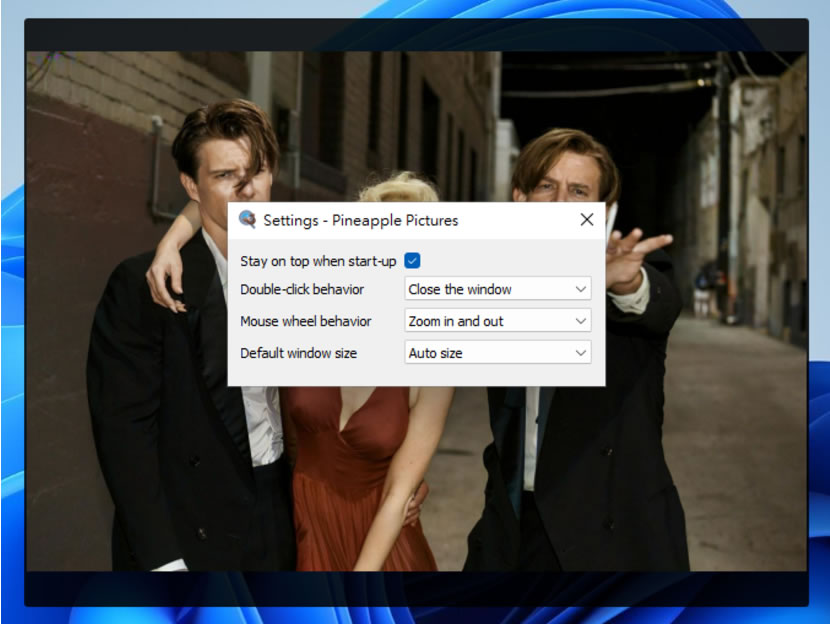Image resolution: width=830 pixels, height=624 pixels.
Task: Click the Pineapple Pictures app icon
Action: tap(247, 219)
